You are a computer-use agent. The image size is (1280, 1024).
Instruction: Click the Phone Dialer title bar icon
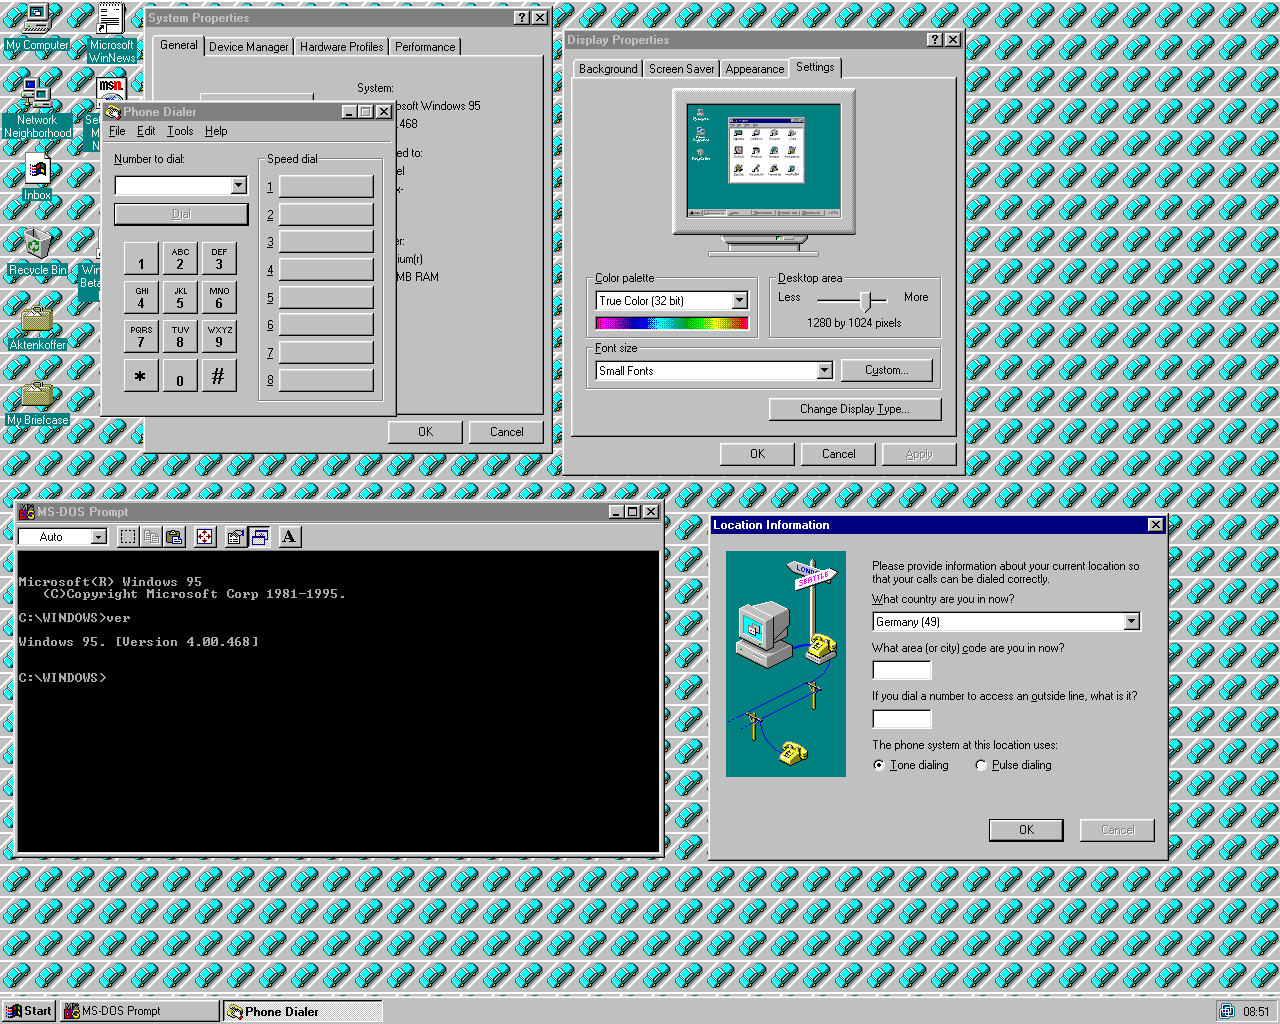point(113,112)
